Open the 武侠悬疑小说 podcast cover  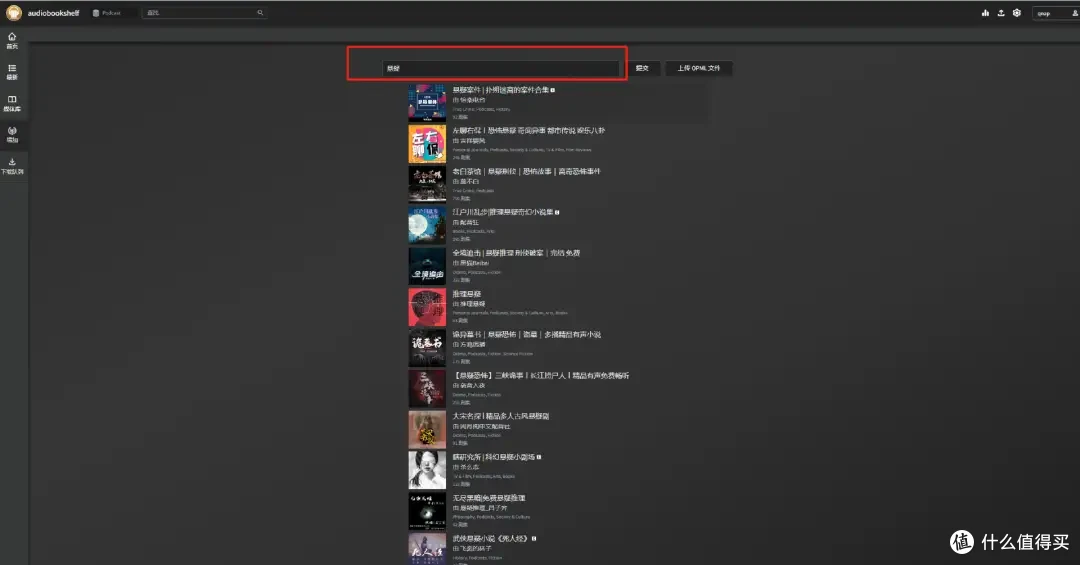click(x=427, y=549)
